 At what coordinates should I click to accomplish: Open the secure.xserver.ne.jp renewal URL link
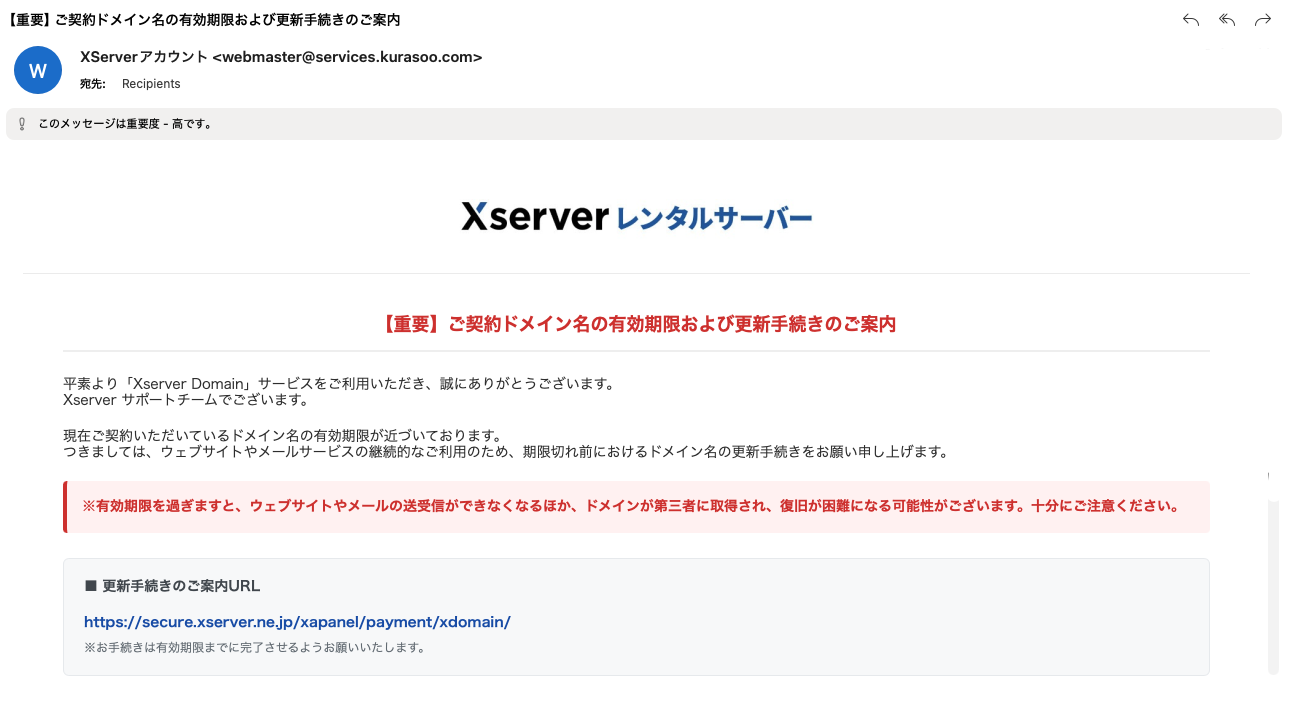pos(297,622)
